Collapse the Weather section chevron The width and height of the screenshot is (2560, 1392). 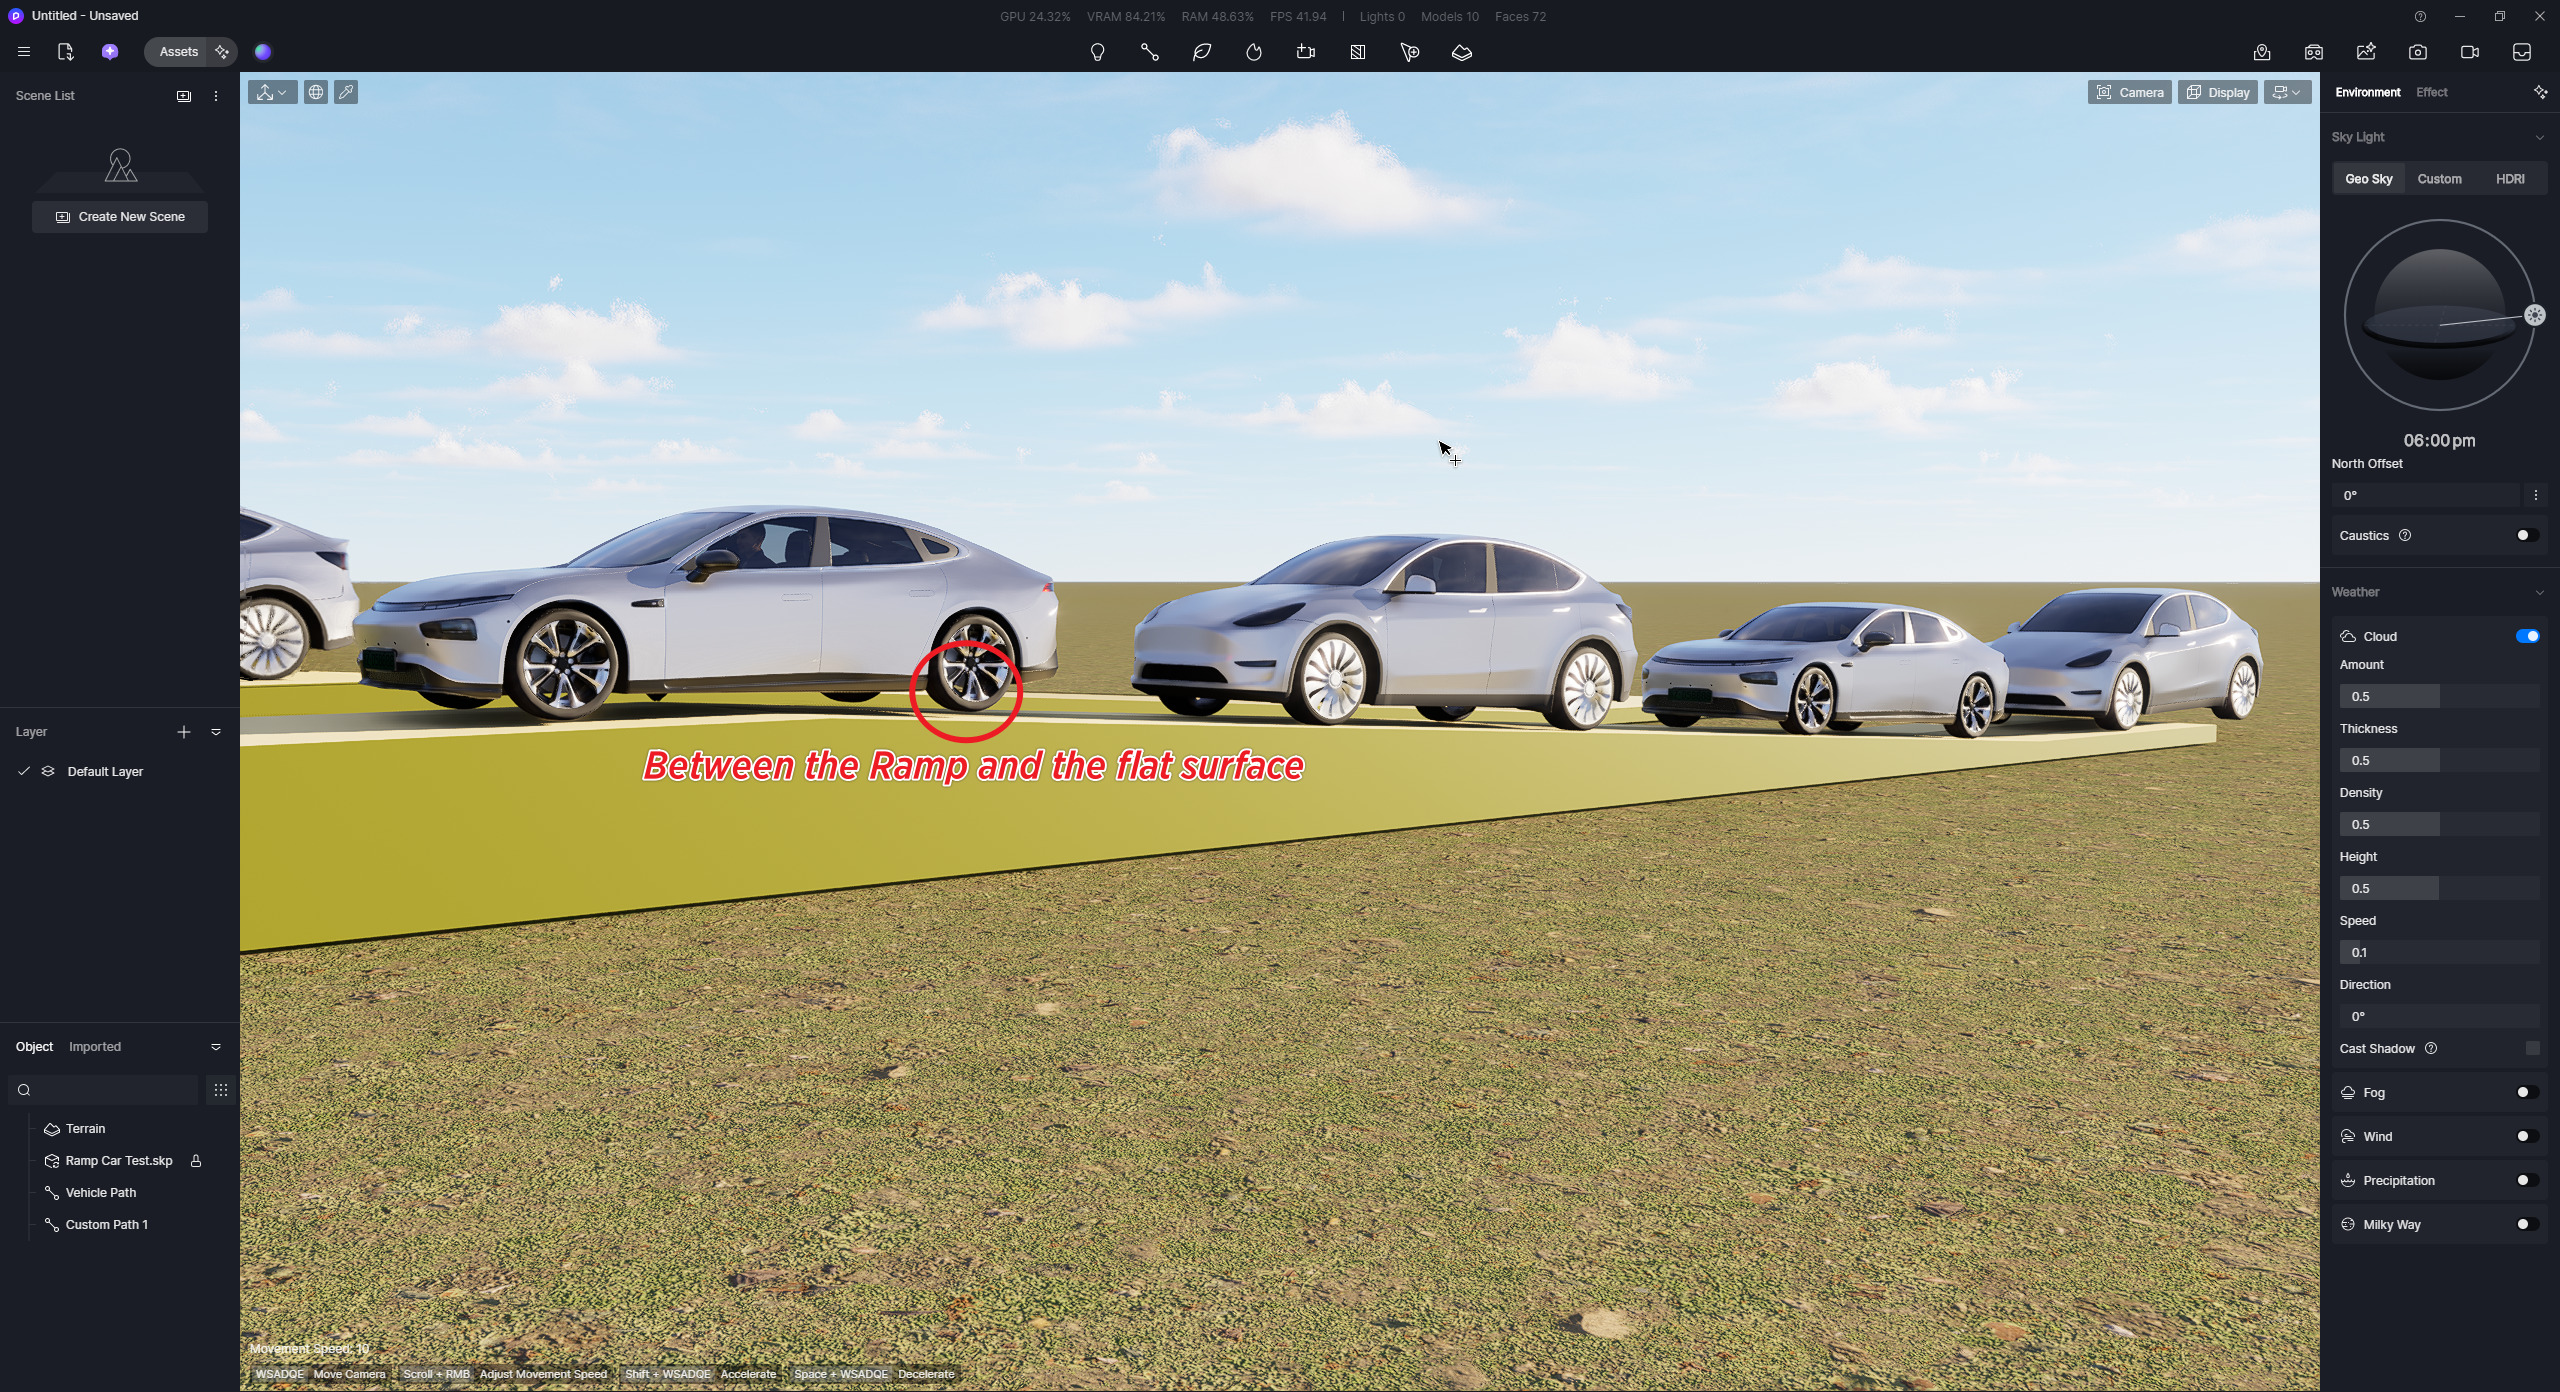tap(2539, 592)
